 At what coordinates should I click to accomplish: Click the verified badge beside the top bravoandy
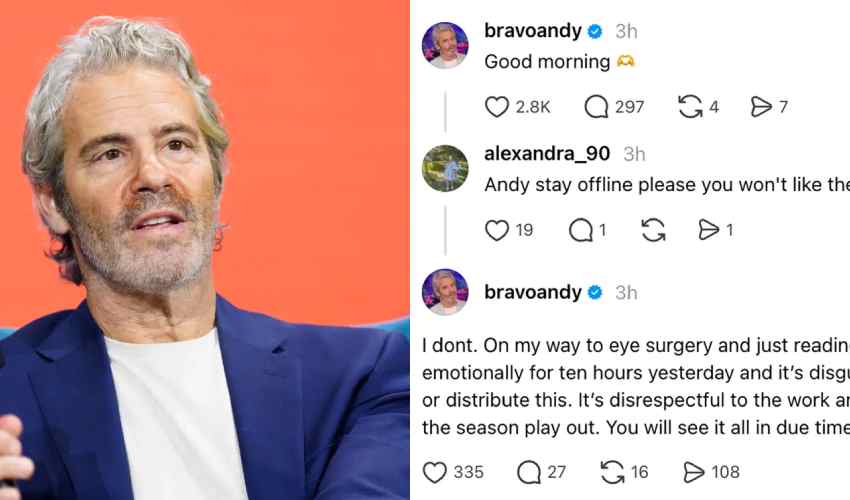[x=595, y=31]
